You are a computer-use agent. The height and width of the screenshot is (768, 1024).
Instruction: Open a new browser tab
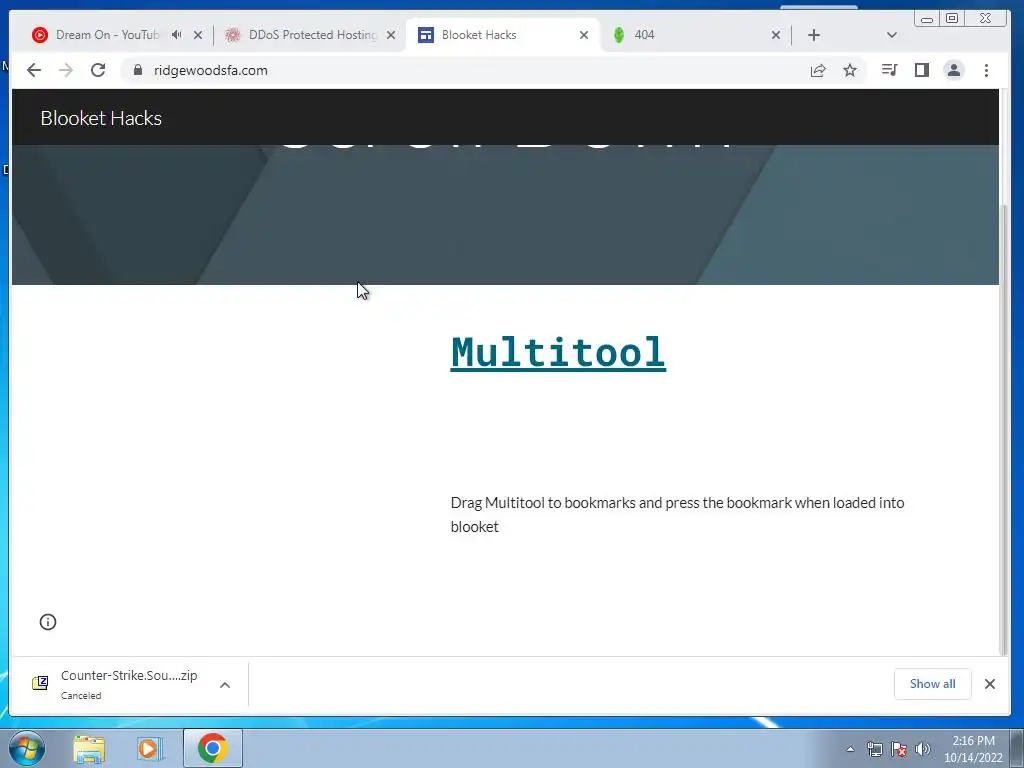tap(814, 35)
